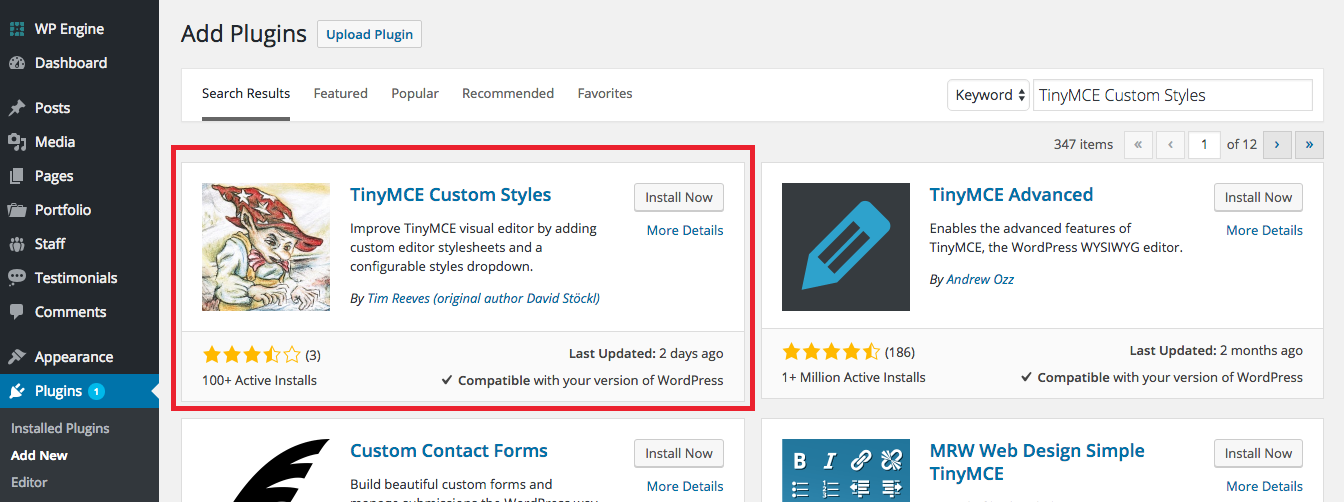The image size is (1344, 502).
Task: Switch to the Favorites tab
Action: [x=605, y=93]
